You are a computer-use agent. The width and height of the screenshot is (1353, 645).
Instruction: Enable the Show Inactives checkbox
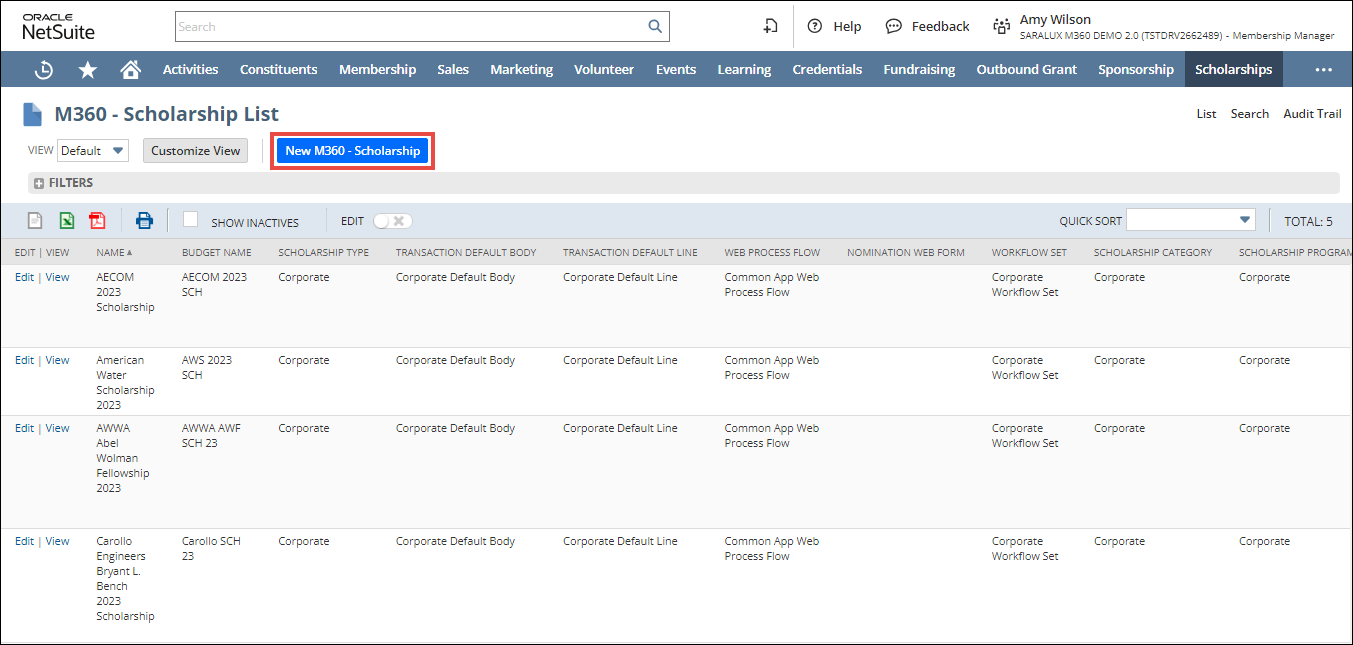coord(191,220)
